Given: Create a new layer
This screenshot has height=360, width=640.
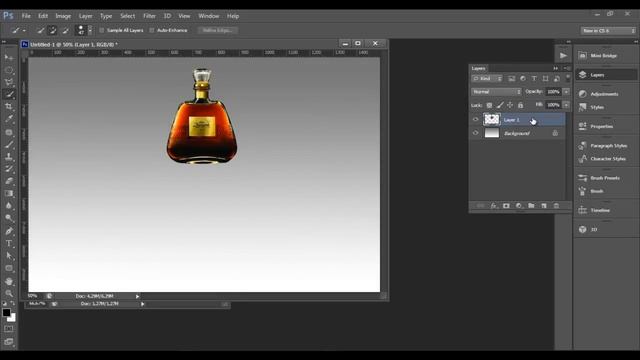Looking at the screenshot, I should [x=544, y=206].
